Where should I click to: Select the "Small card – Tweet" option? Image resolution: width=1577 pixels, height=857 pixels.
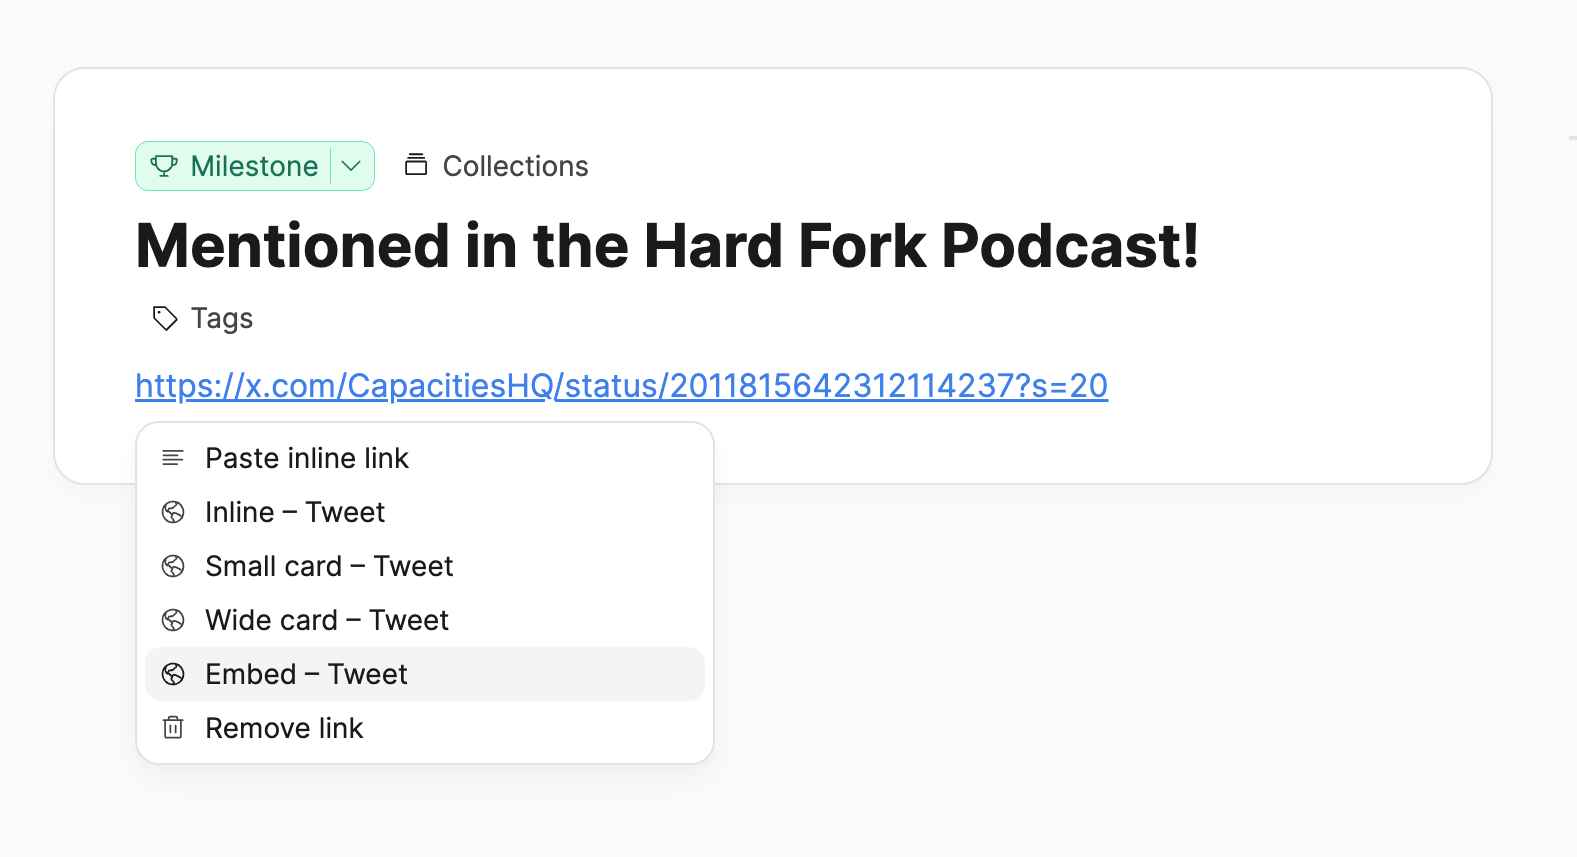[x=329, y=566]
